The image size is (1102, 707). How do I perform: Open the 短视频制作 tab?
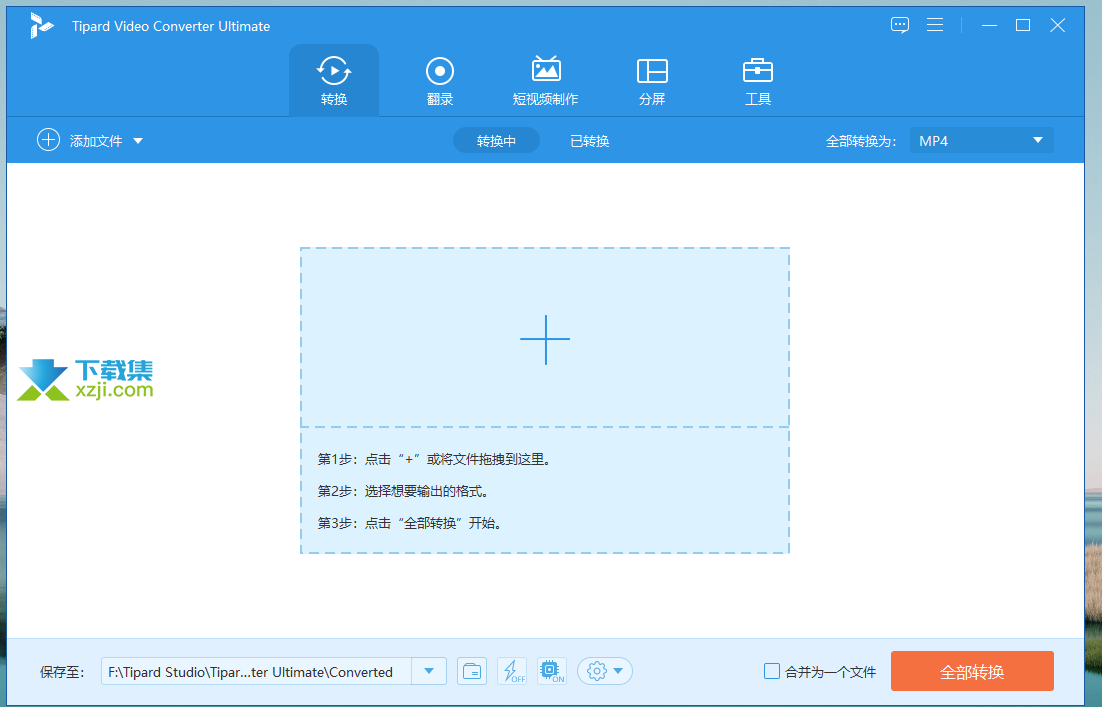pos(545,81)
